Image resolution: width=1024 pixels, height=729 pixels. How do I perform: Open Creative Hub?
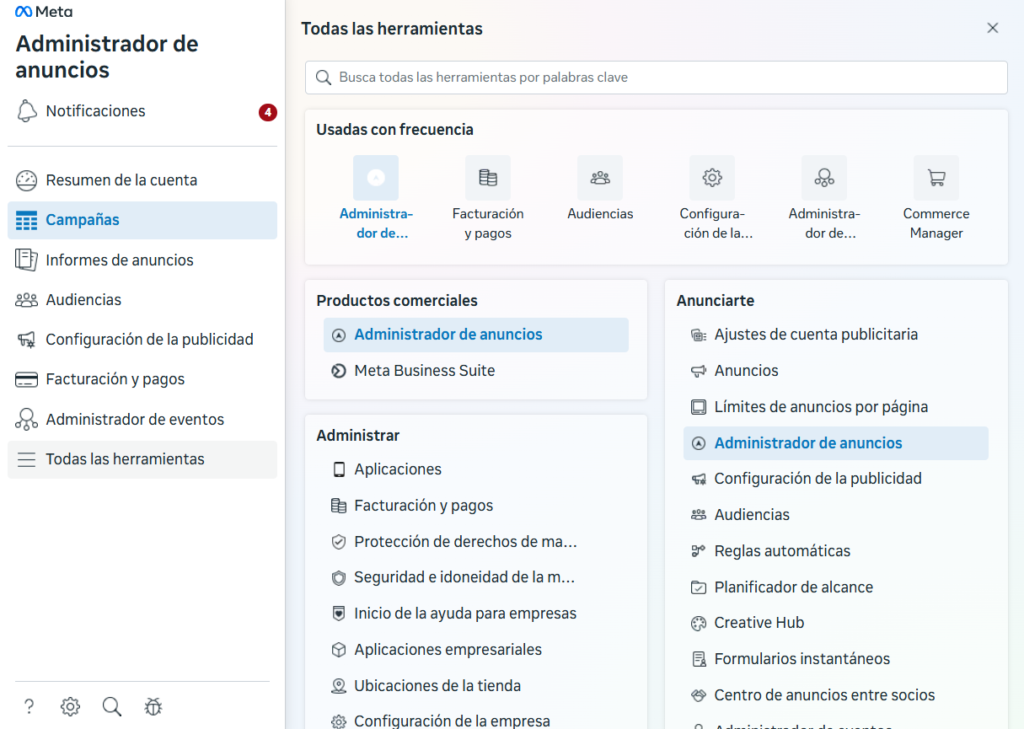click(x=836, y=623)
